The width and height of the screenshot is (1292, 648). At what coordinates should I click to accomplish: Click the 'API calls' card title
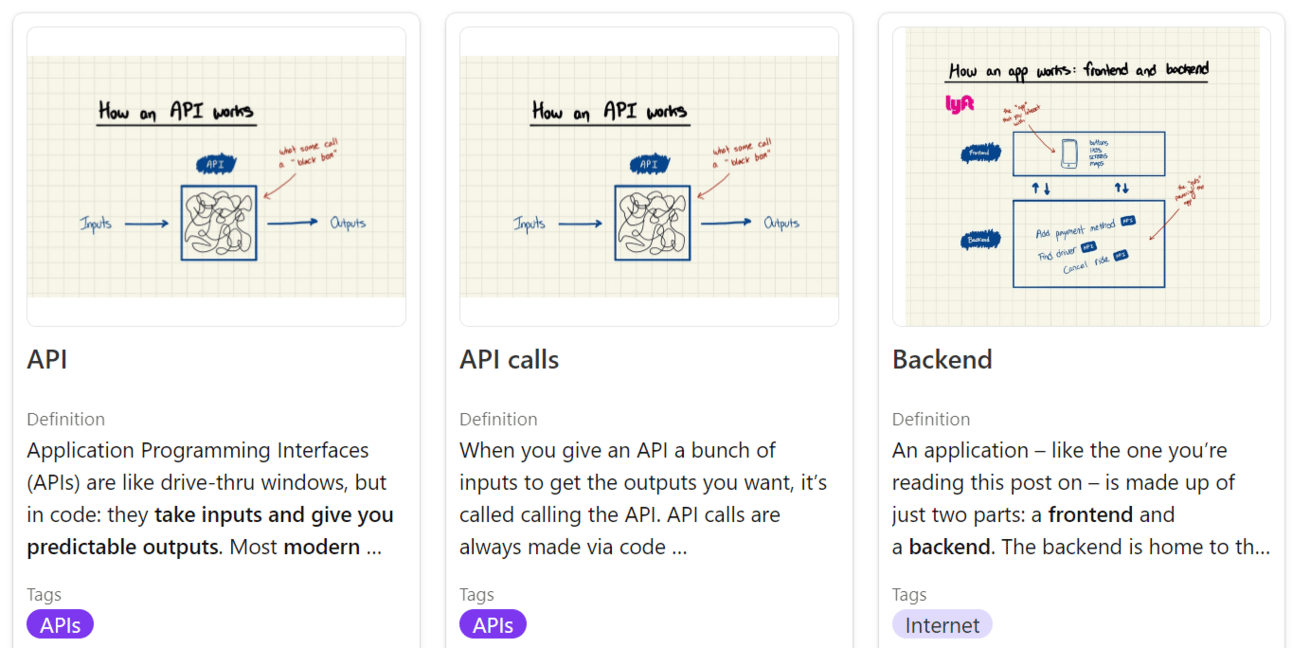click(x=509, y=360)
